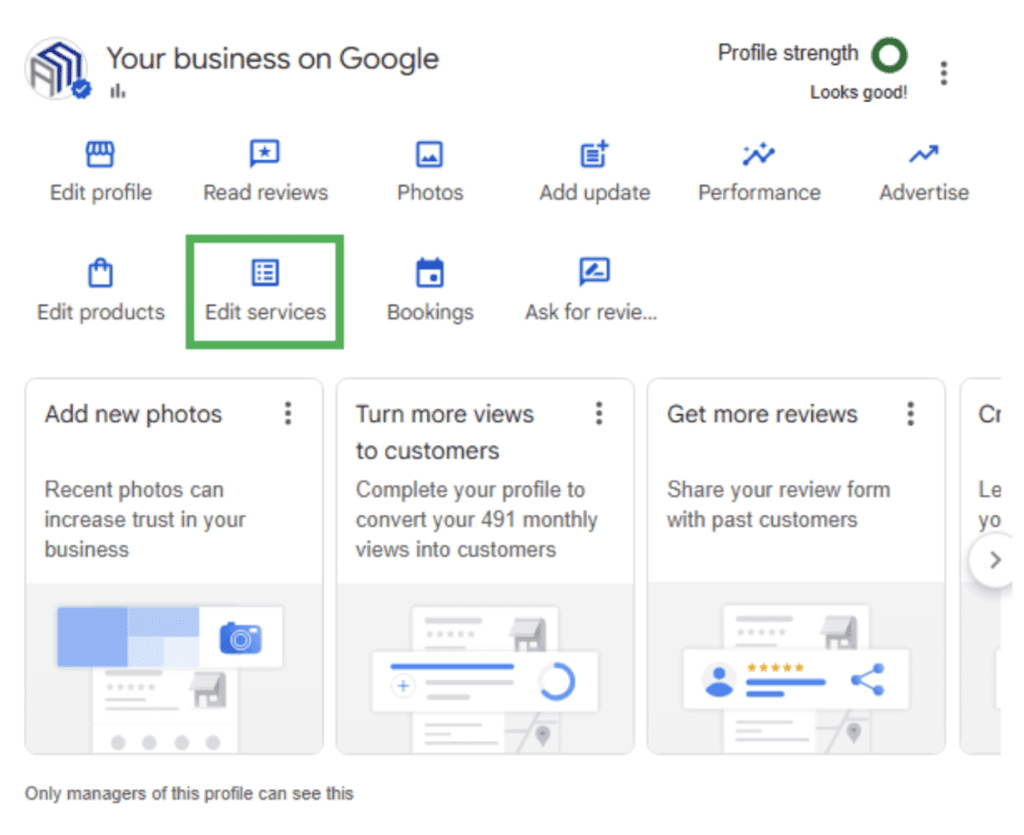Click the Read reviews star icon
The height and width of the screenshot is (835, 1024).
click(x=264, y=154)
